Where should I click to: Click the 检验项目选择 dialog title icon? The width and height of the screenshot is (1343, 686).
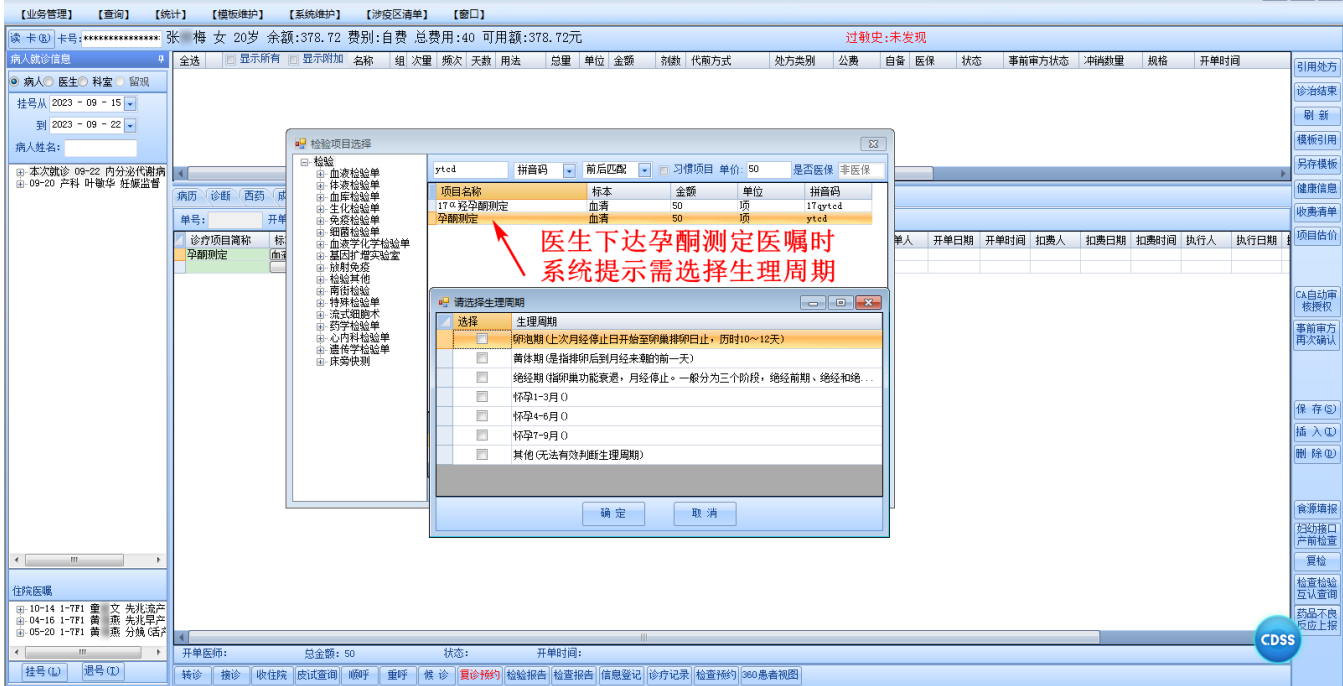[300, 144]
